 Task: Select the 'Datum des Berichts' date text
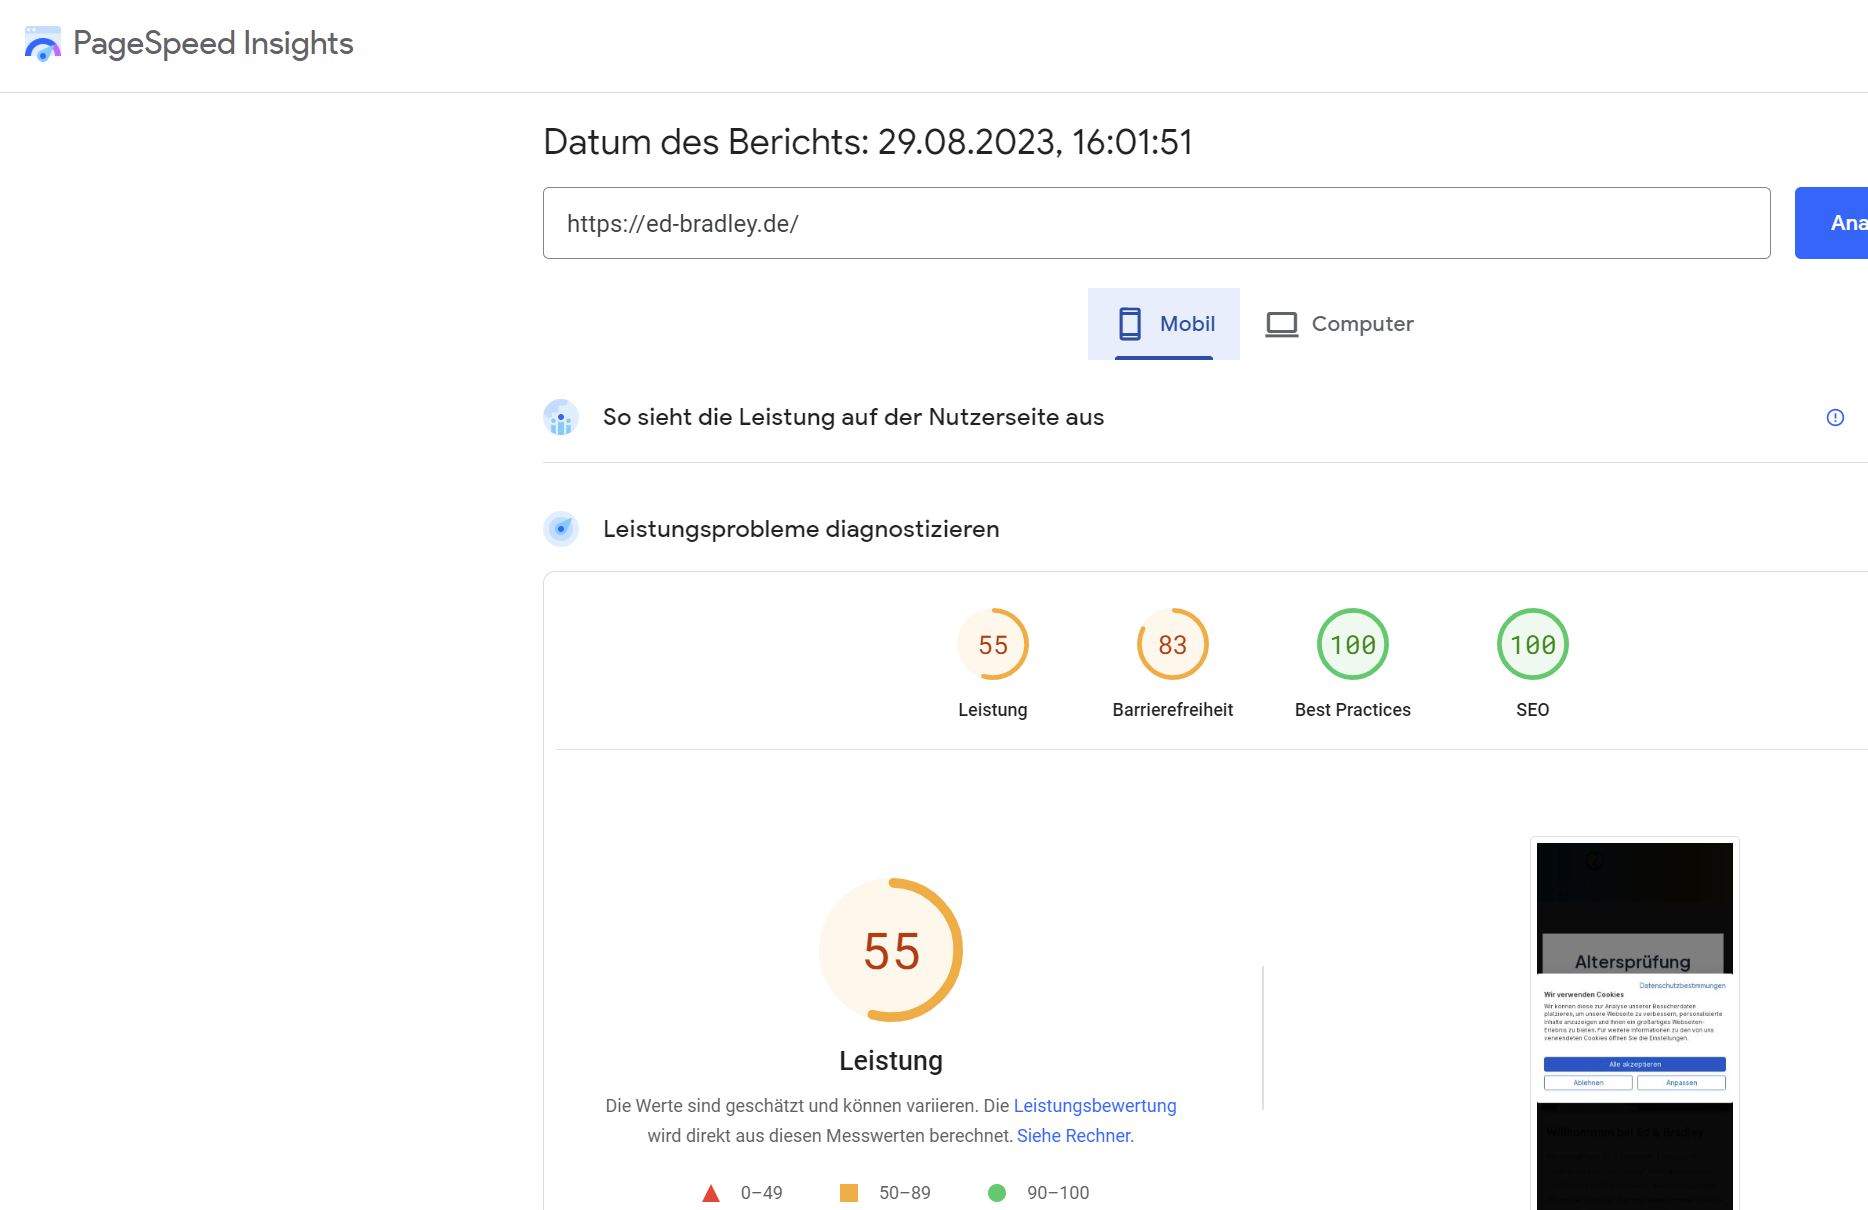(x=868, y=142)
